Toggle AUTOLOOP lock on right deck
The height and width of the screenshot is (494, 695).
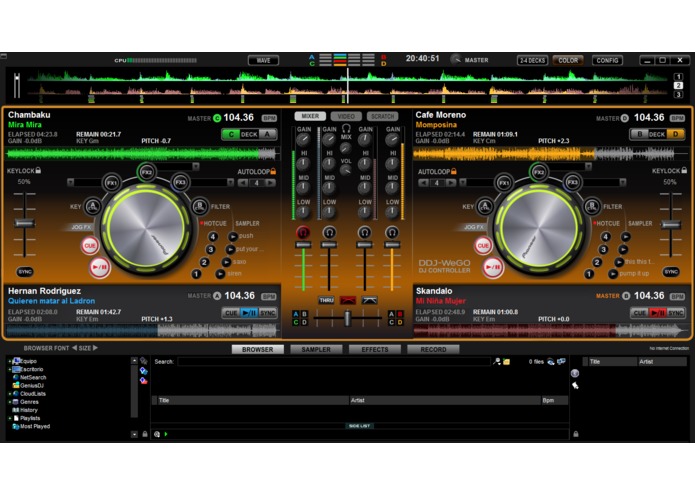pyautogui.click(x=453, y=171)
